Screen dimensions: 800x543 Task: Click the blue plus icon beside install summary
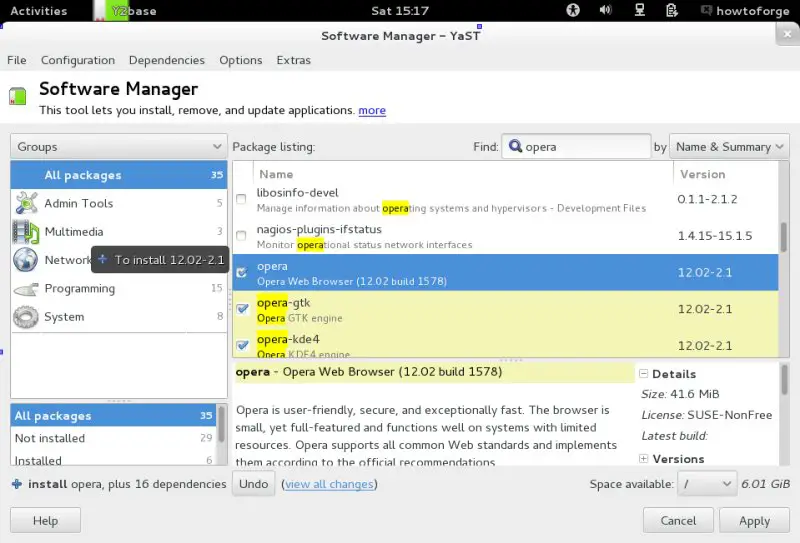click(x=17, y=484)
